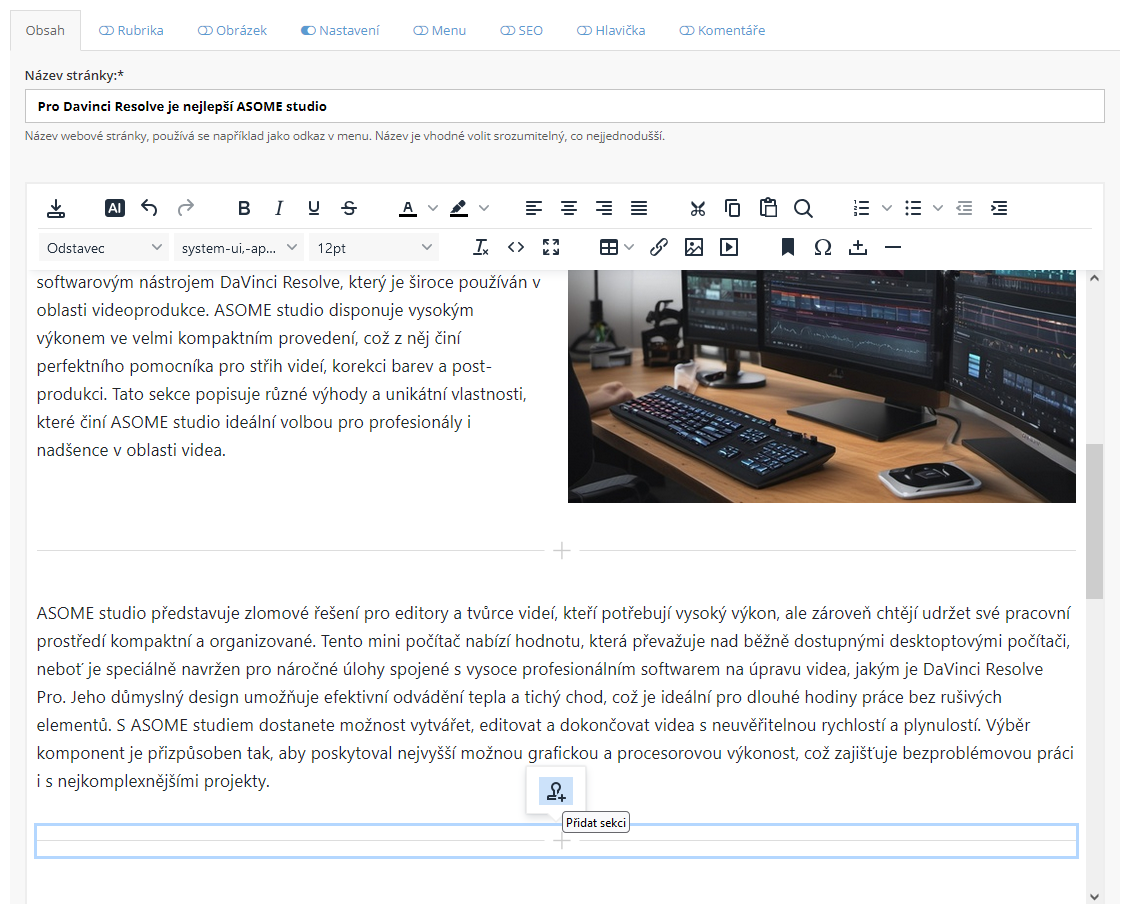Insert a link with the chain icon
The image size is (1129, 904).
click(659, 247)
